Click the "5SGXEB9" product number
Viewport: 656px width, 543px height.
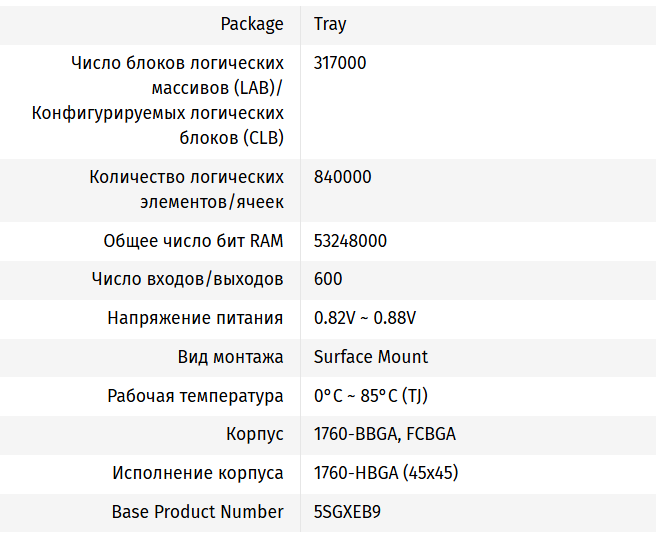click(347, 511)
